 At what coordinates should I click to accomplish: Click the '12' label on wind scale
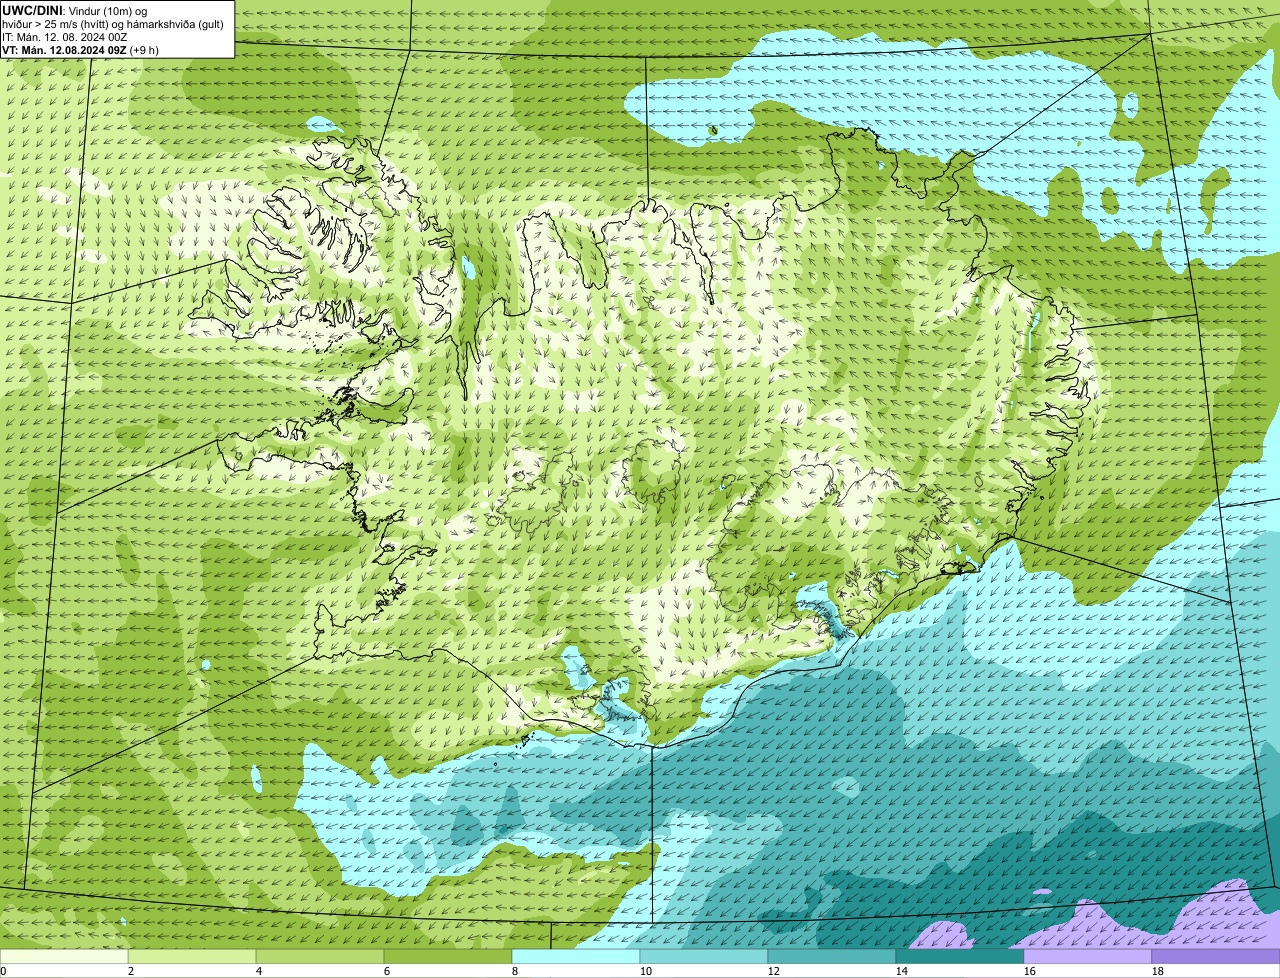[x=774, y=971]
